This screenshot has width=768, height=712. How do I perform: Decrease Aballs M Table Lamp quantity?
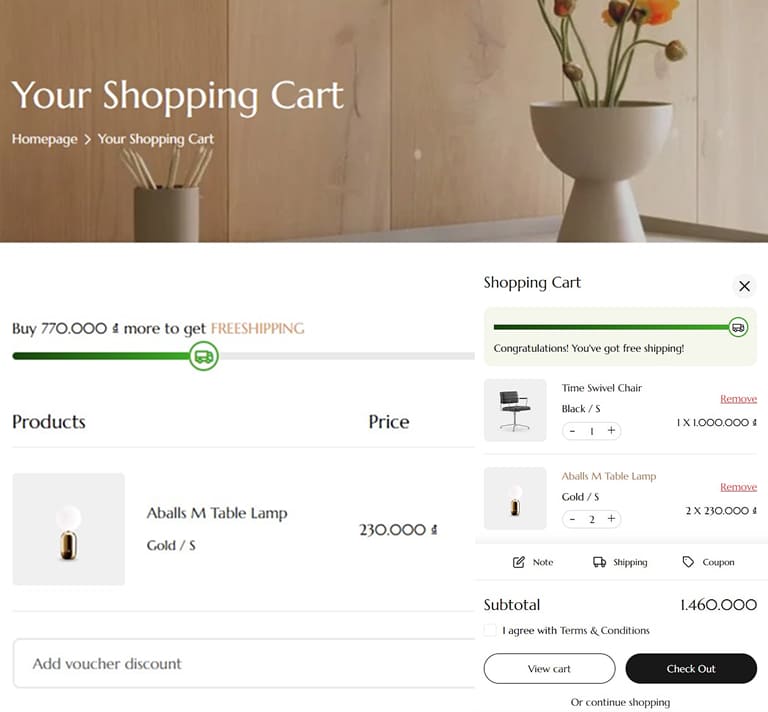pyautogui.click(x=572, y=519)
